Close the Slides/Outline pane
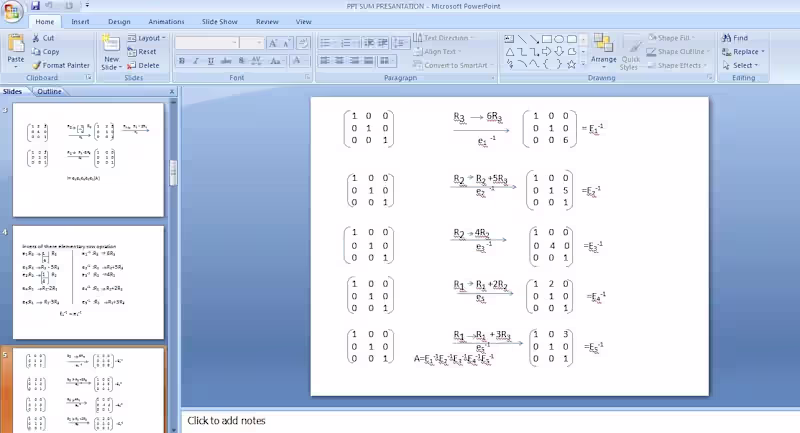800x433 pixels. (x=172, y=91)
